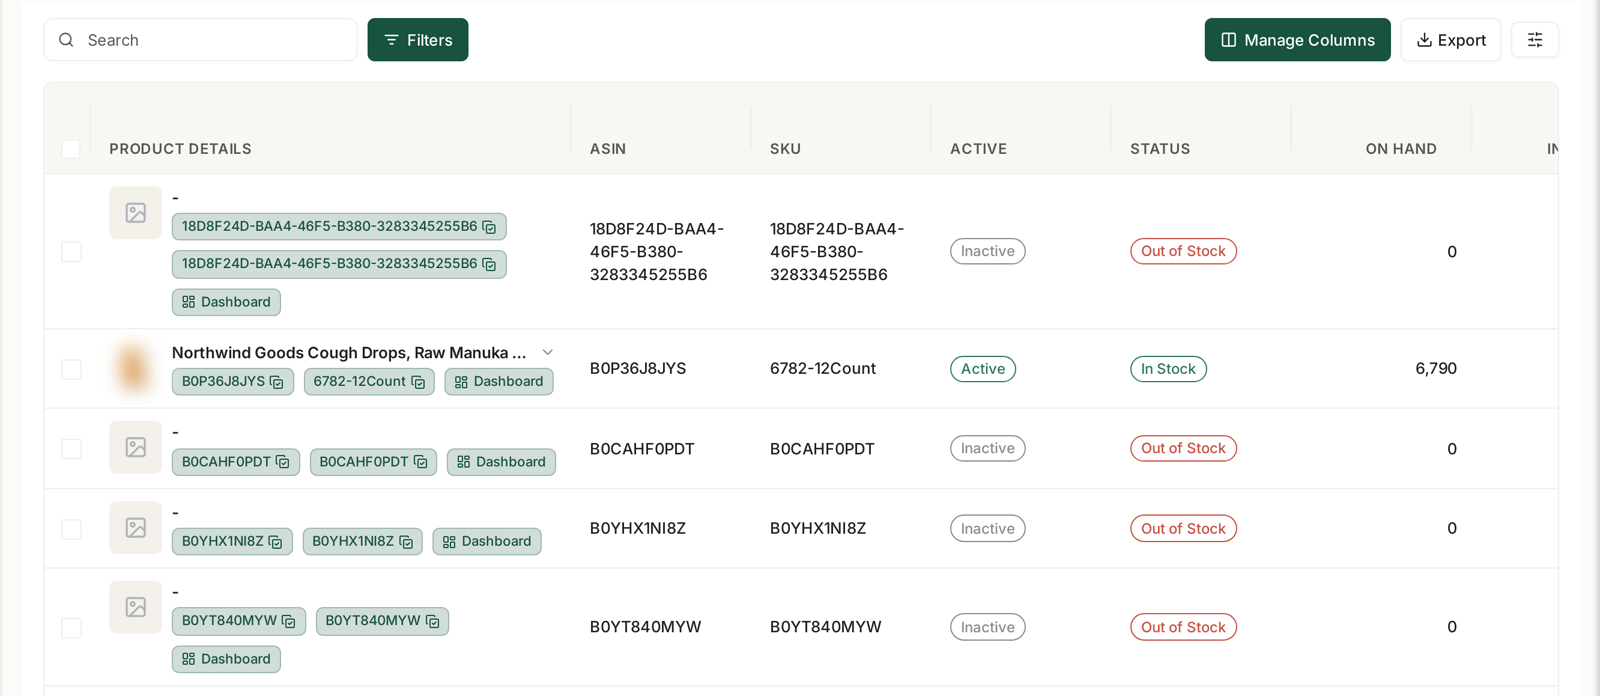The height and width of the screenshot is (696, 1600).
Task: Click the In Stock status badge
Action: tap(1168, 369)
